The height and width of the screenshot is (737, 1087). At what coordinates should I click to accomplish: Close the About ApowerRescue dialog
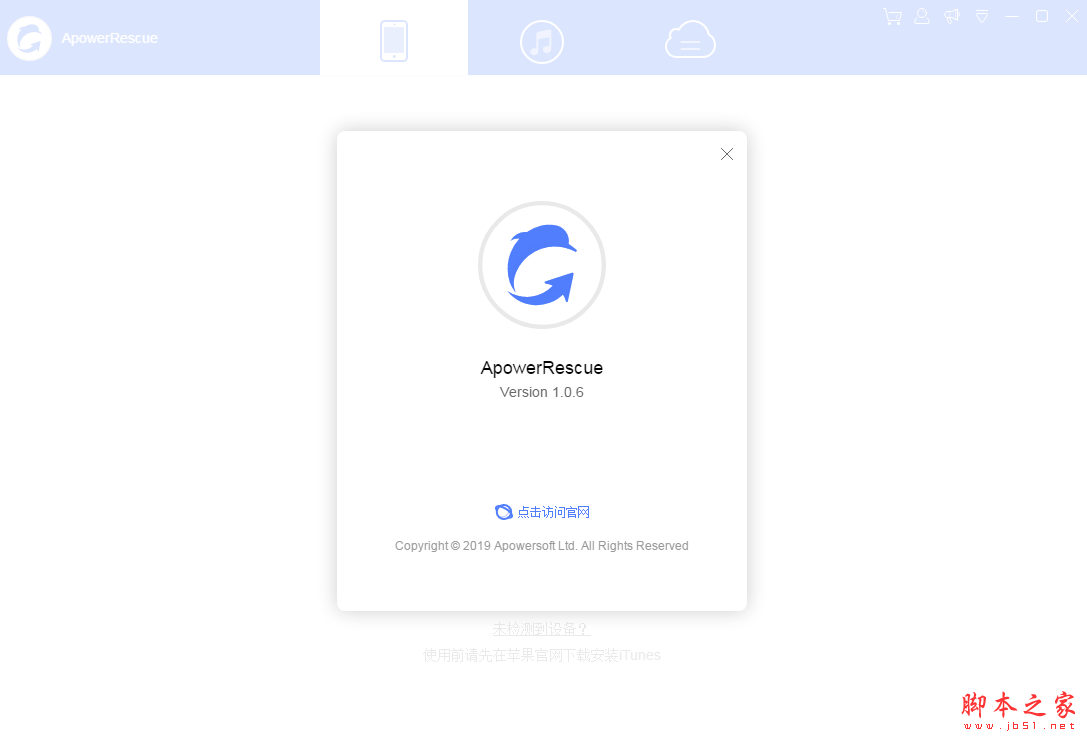[x=727, y=154]
